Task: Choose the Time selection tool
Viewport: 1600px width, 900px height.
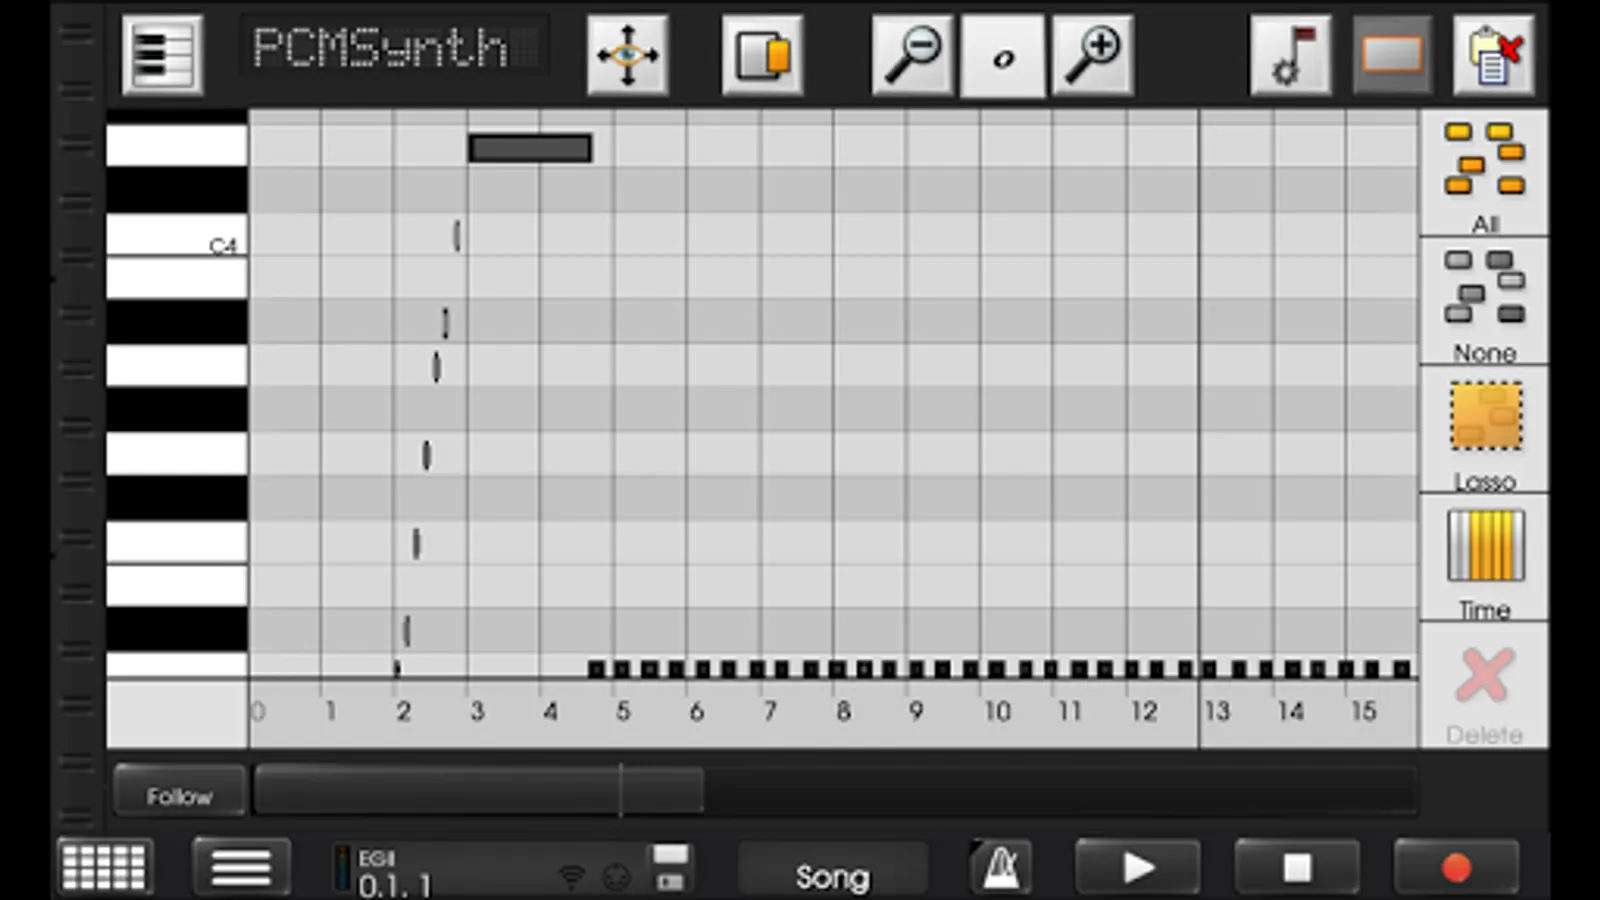Action: 1484,558
